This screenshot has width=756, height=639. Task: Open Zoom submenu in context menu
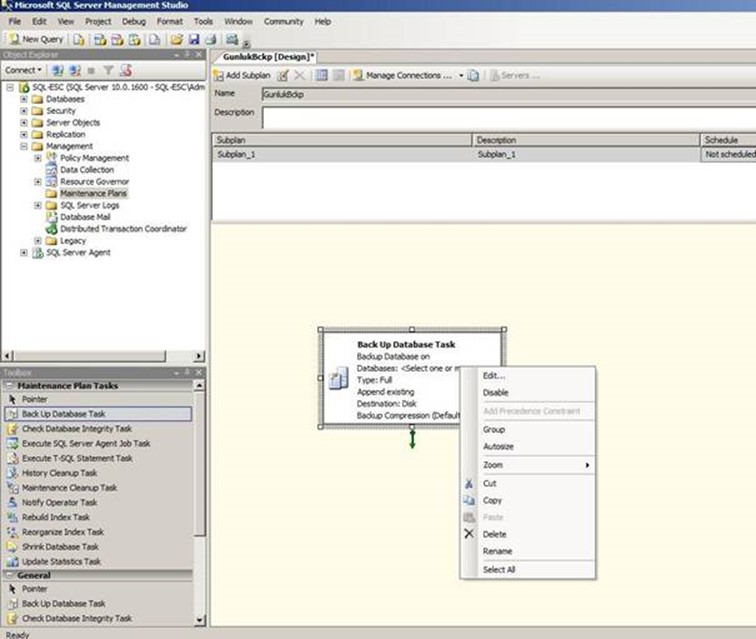[528, 465]
